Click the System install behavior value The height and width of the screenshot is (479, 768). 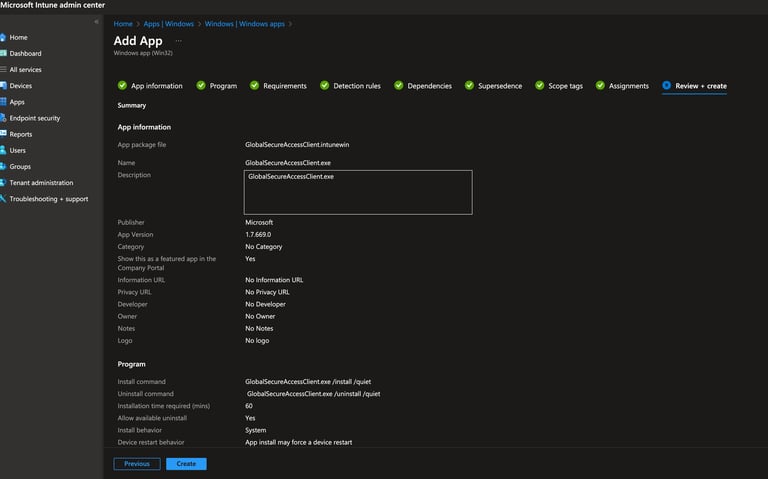256,430
